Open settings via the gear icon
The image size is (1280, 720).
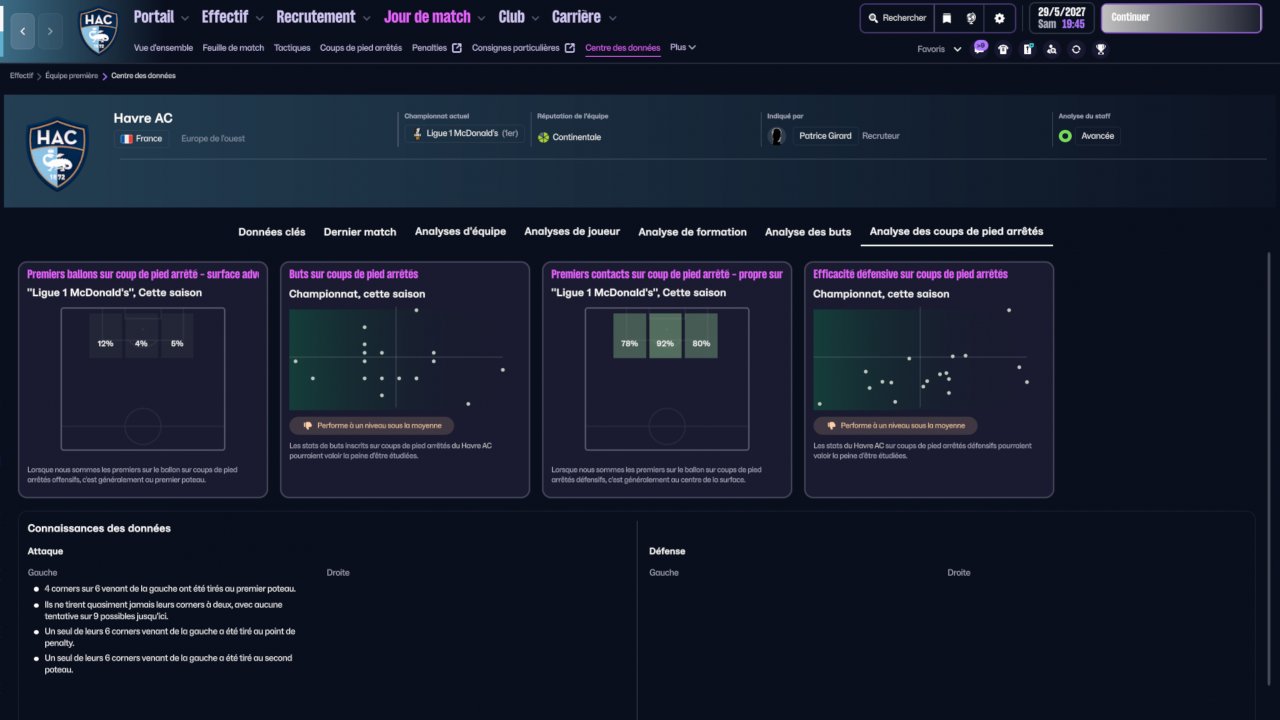[x=999, y=18]
